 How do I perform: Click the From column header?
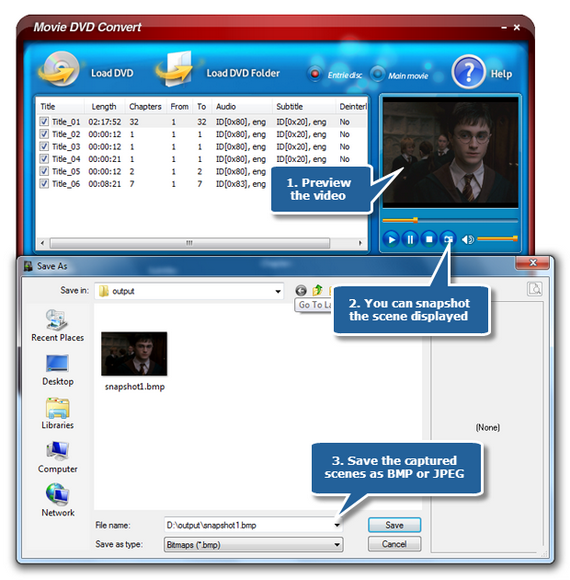[179, 107]
